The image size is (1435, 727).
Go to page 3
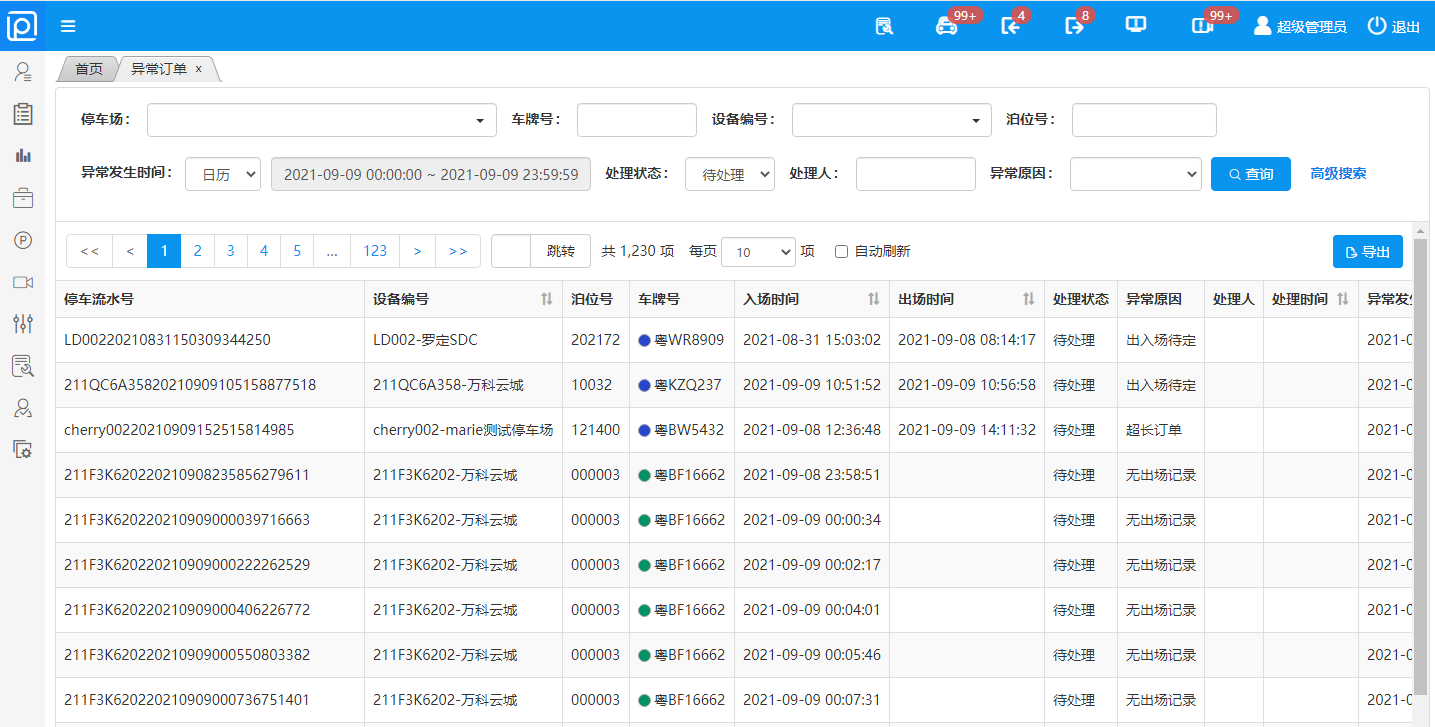[231, 251]
